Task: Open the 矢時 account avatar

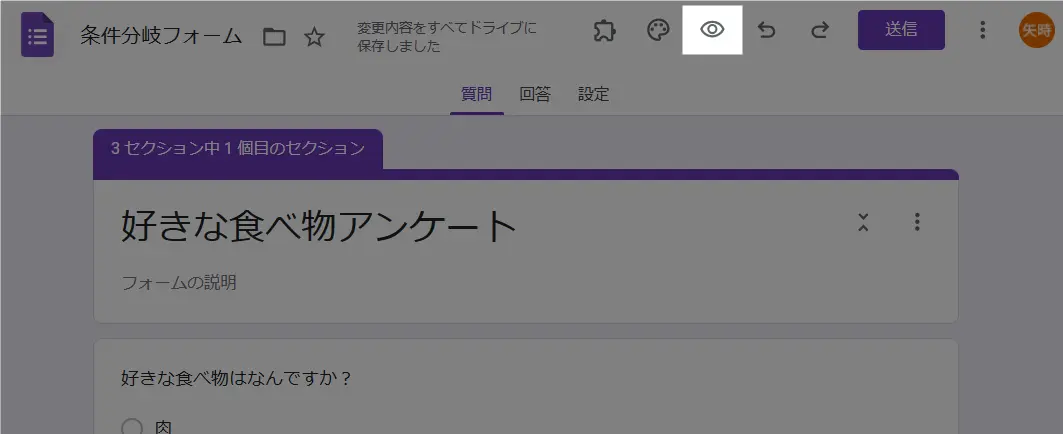Action: [1037, 30]
